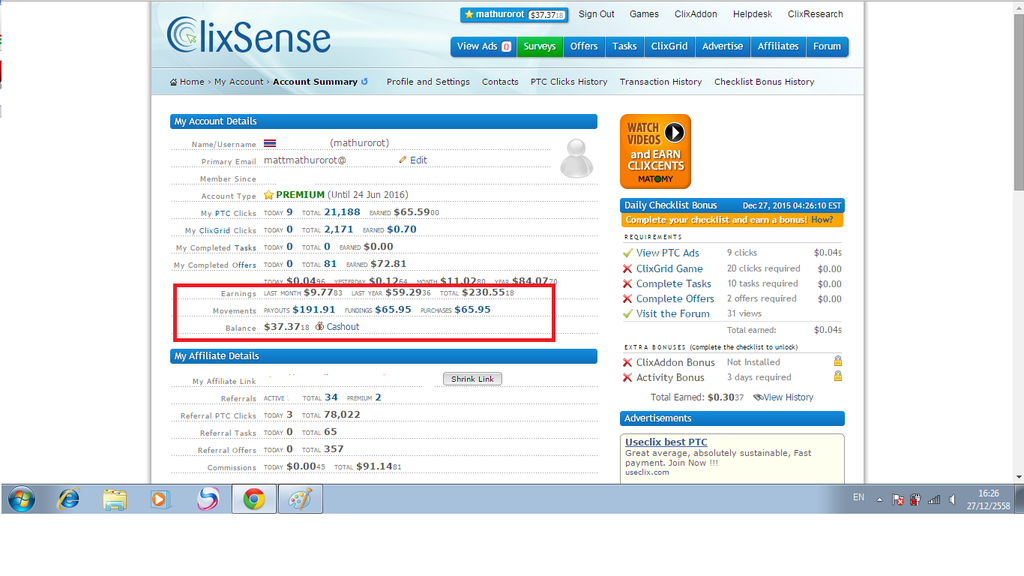Open the Visit the Forum requirement link
1024x576 pixels.
click(x=673, y=313)
